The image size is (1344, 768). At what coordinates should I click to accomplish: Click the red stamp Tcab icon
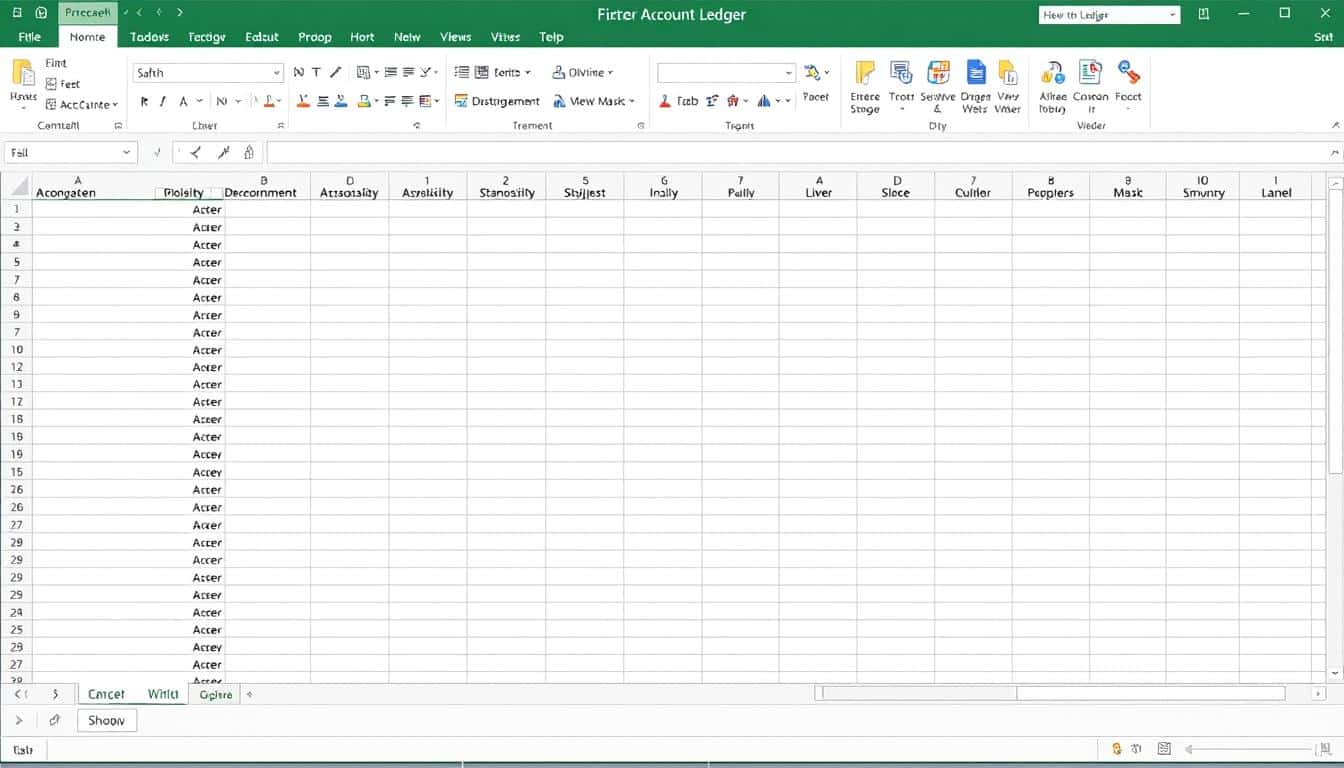[665, 101]
